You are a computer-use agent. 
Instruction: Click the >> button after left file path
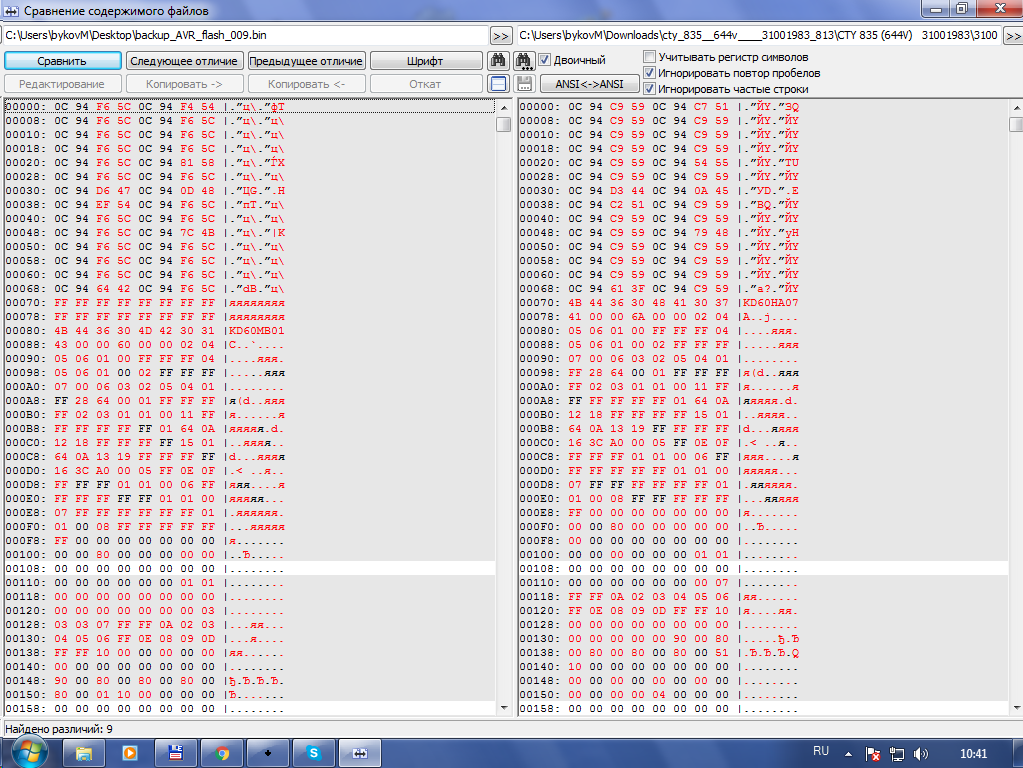tap(501, 35)
